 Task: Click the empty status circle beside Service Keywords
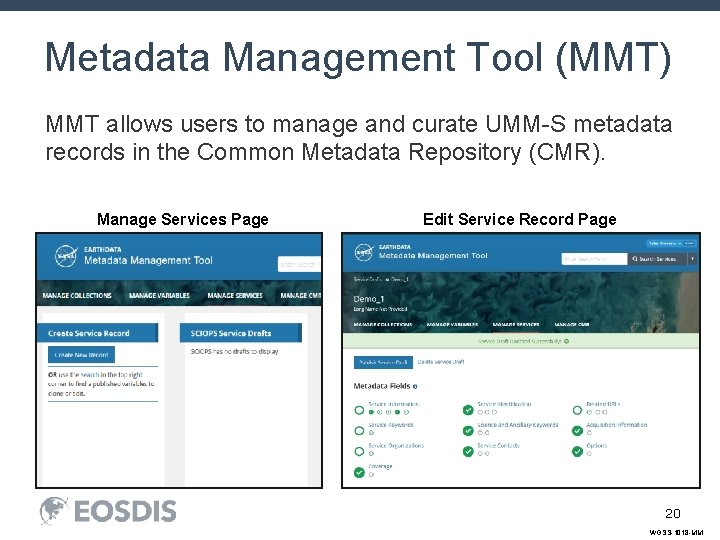click(359, 430)
